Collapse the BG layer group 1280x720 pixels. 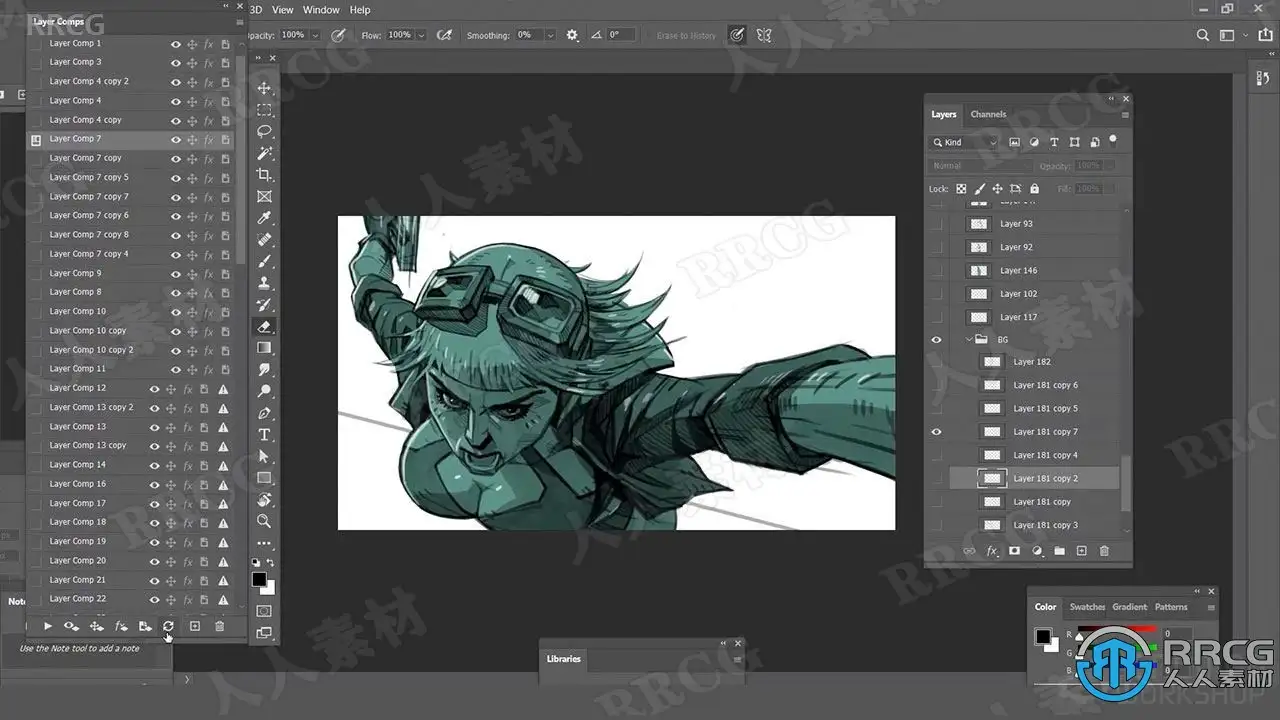[969, 340]
